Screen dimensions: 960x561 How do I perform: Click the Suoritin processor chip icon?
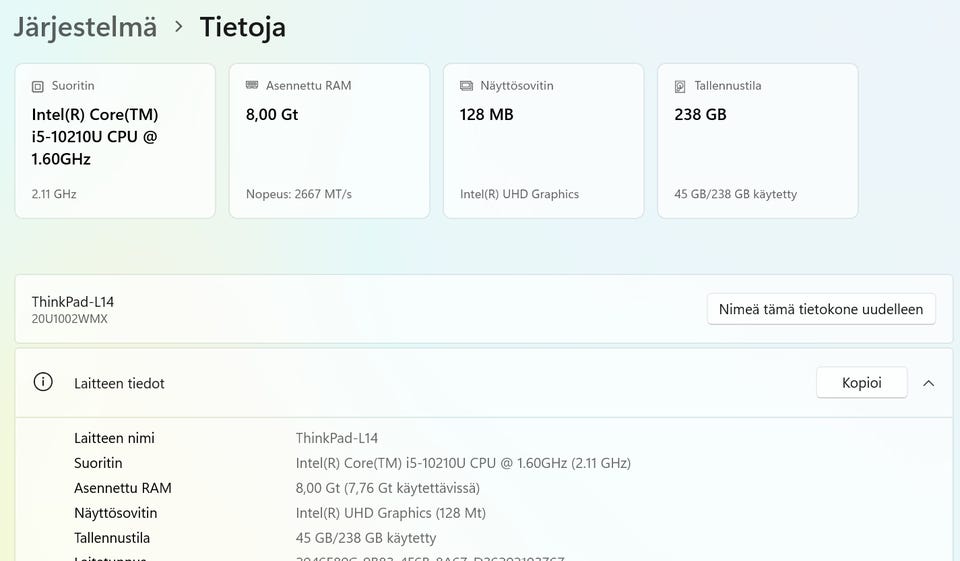pos(38,86)
